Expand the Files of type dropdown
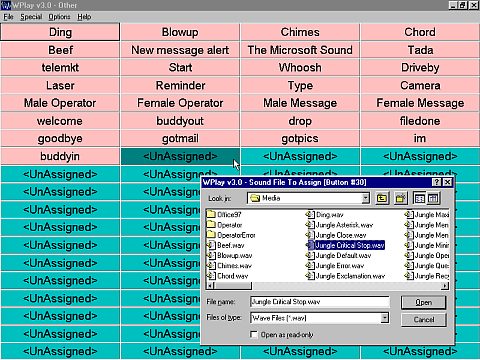 pos(385,318)
